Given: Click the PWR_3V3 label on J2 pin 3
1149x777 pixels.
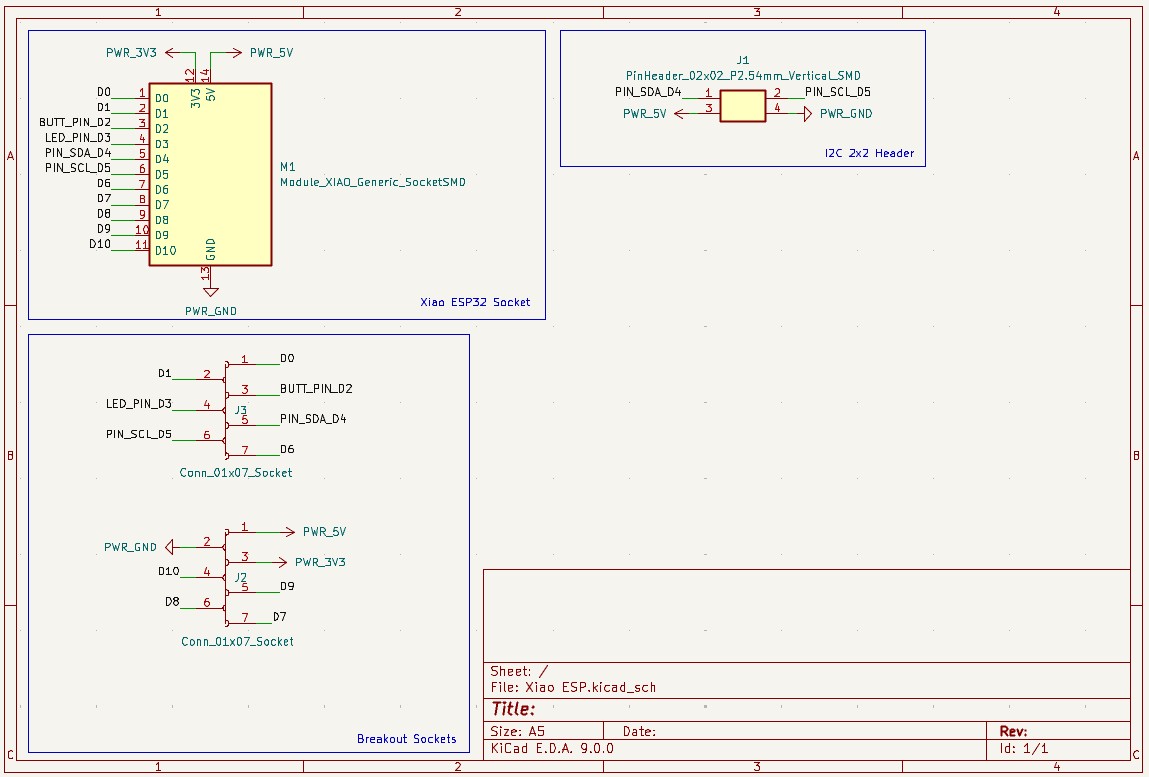Looking at the screenshot, I should (x=320, y=562).
